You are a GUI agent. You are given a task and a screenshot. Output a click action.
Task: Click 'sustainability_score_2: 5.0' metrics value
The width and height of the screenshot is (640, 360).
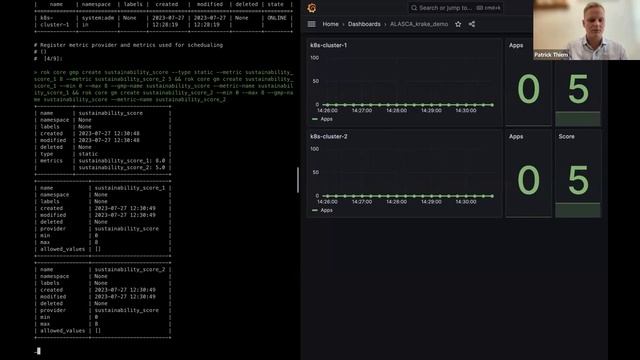122,167
